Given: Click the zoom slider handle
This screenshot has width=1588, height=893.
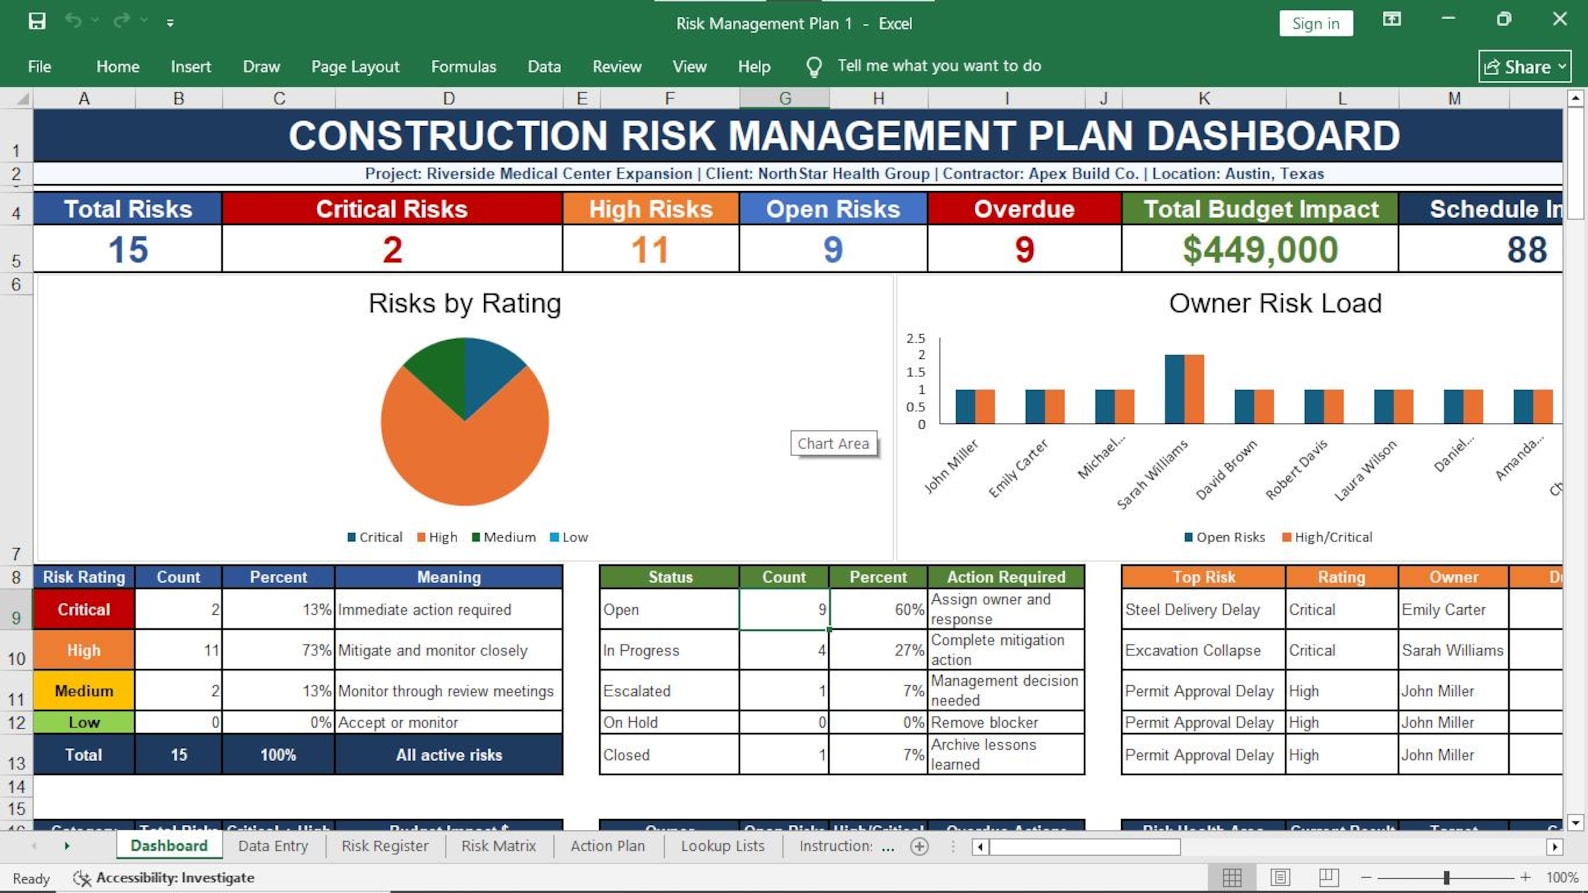Looking at the screenshot, I should (x=1446, y=878).
